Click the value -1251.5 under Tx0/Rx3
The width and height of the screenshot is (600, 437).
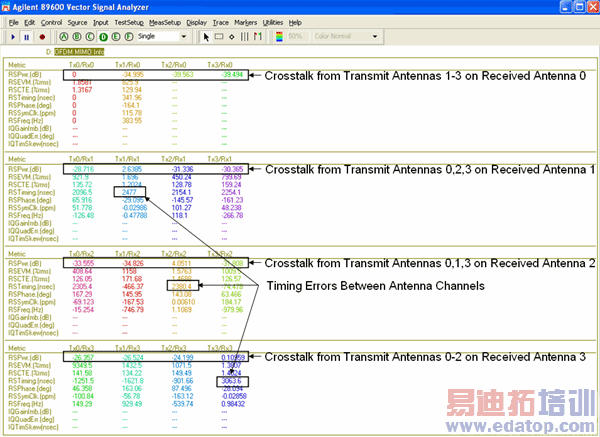click(83, 381)
